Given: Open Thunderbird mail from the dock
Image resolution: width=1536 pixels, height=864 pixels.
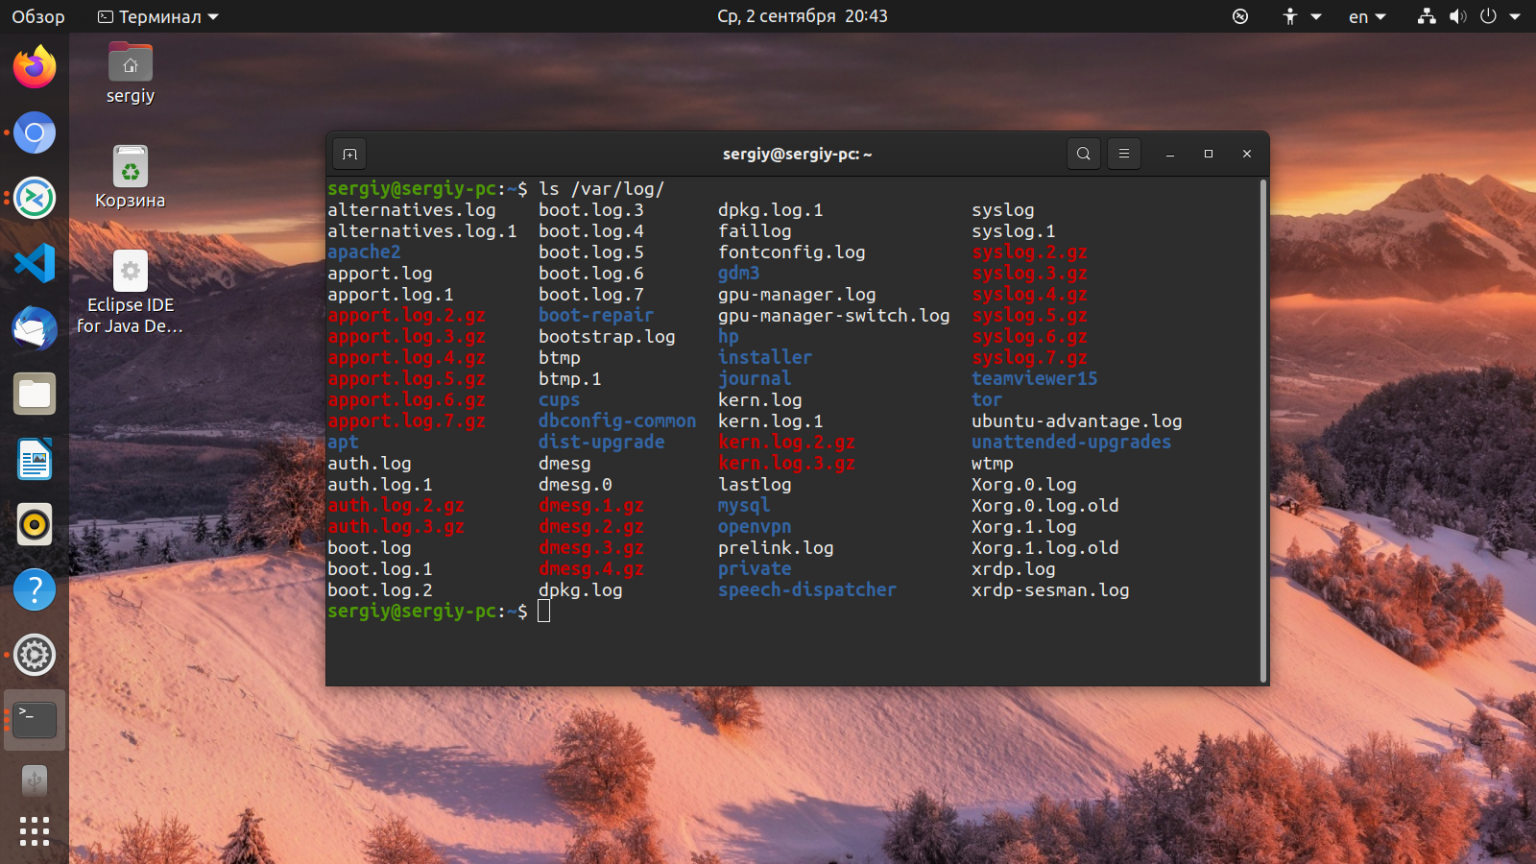Looking at the screenshot, I should pyautogui.click(x=34, y=328).
